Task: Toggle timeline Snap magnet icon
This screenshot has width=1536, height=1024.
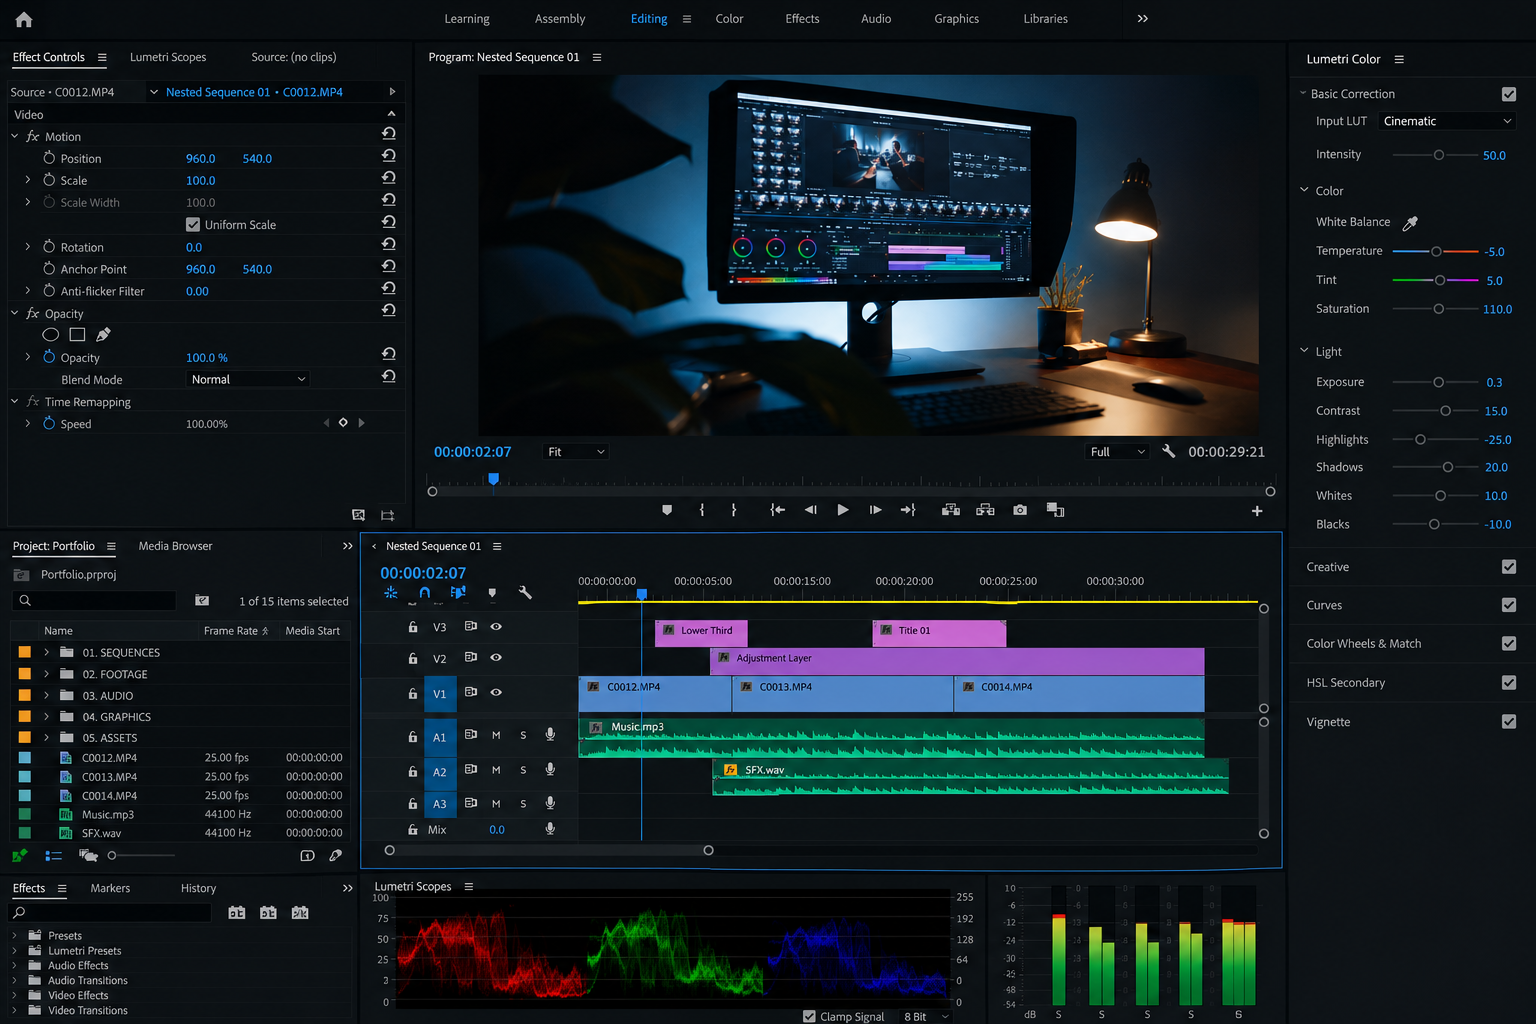Action: pyautogui.click(x=425, y=593)
